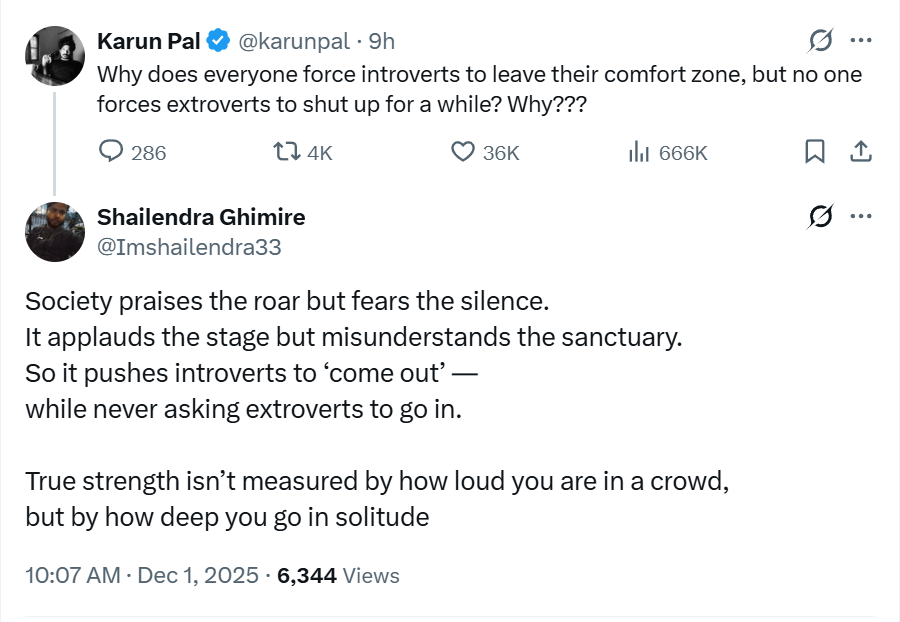This screenshot has width=900, height=622.
Task: Open the @Imshailendra33 handle link
Action: (189, 247)
